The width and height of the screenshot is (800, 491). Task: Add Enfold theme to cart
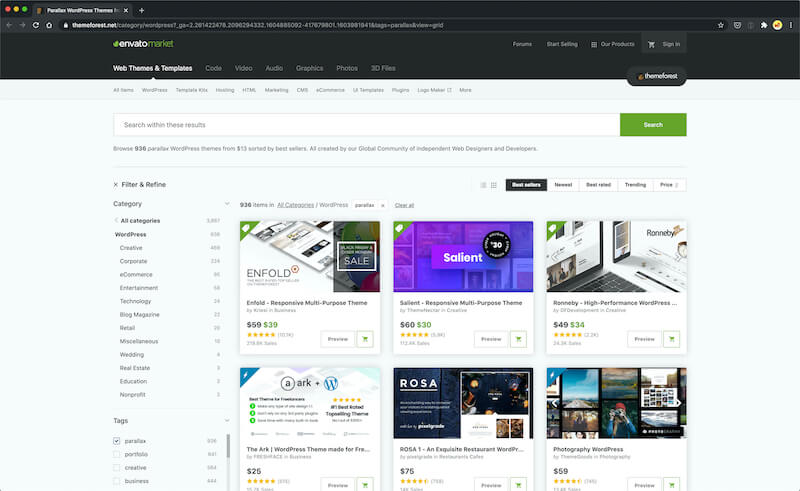point(365,339)
